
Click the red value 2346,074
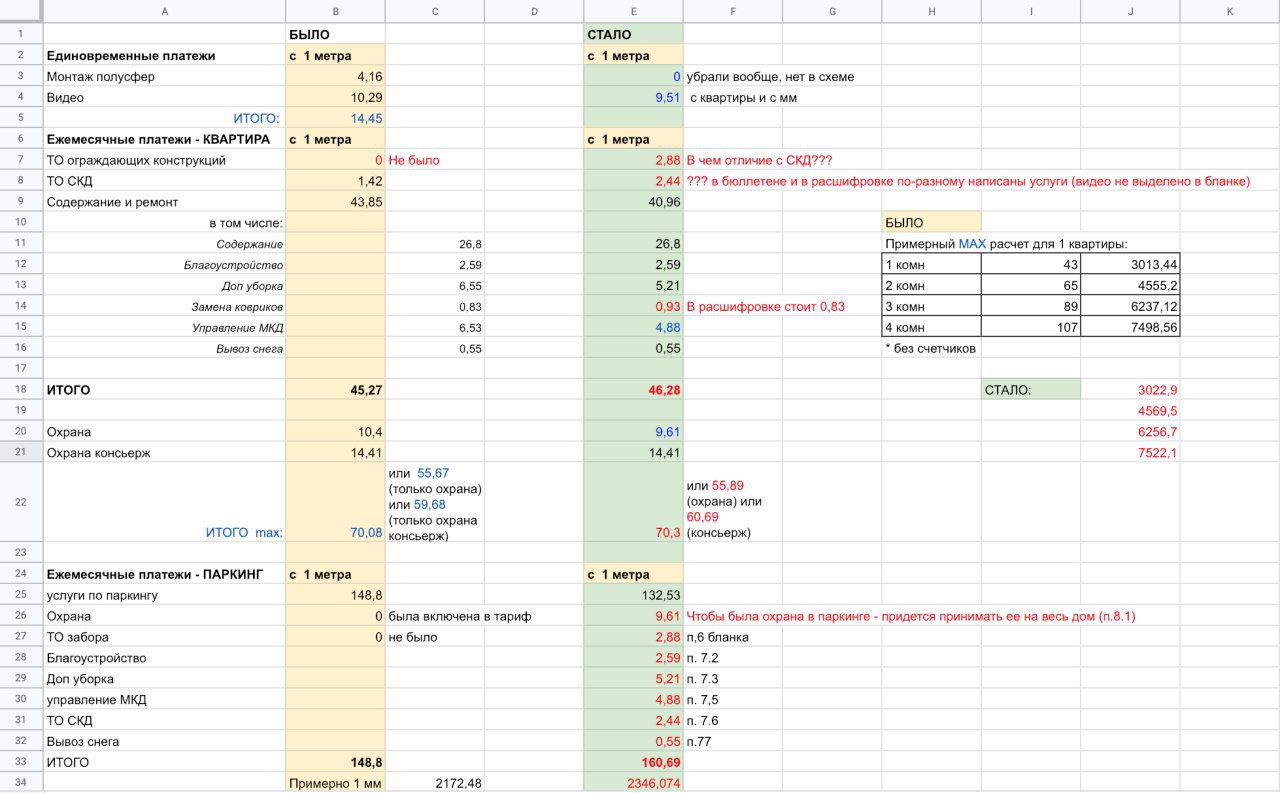(x=633, y=783)
